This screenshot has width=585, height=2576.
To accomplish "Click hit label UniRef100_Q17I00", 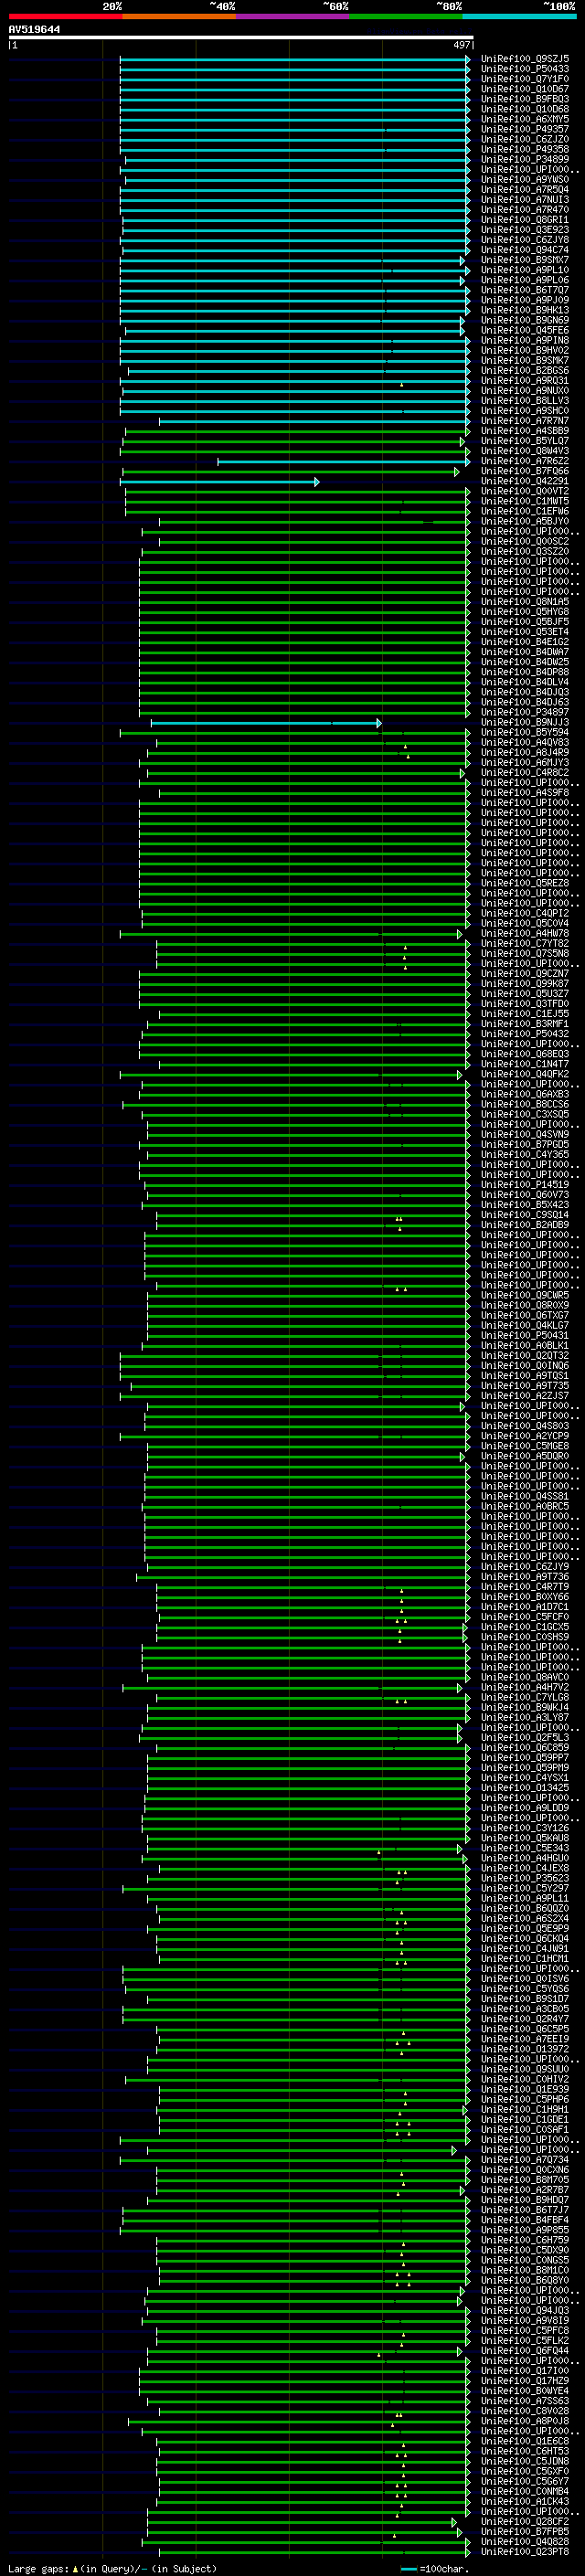I will pos(525,2371).
